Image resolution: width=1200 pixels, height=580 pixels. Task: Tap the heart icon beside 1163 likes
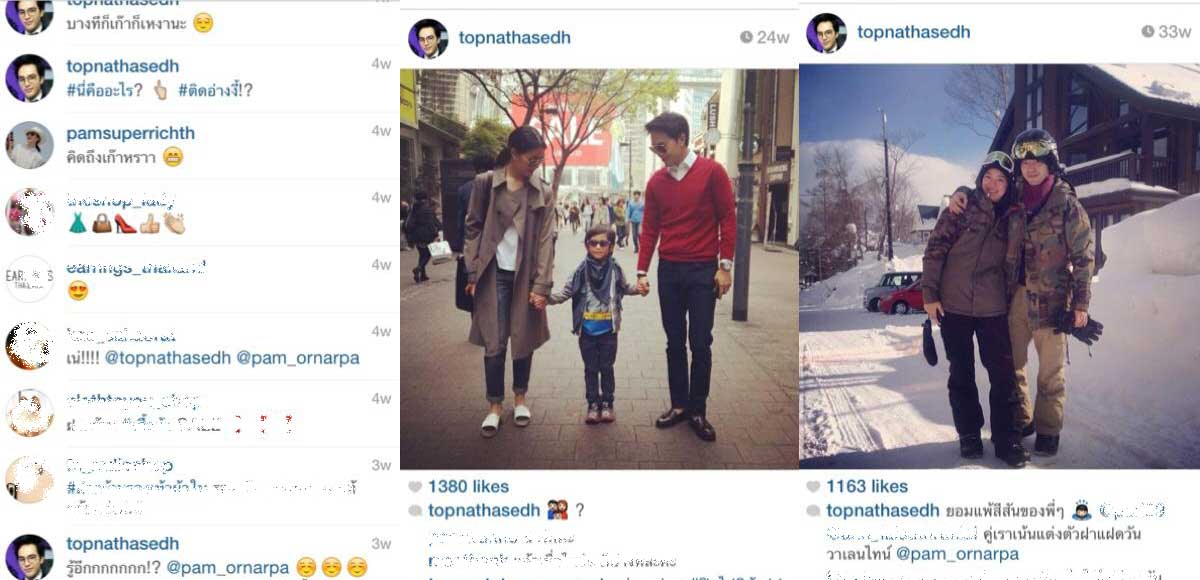click(814, 487)
